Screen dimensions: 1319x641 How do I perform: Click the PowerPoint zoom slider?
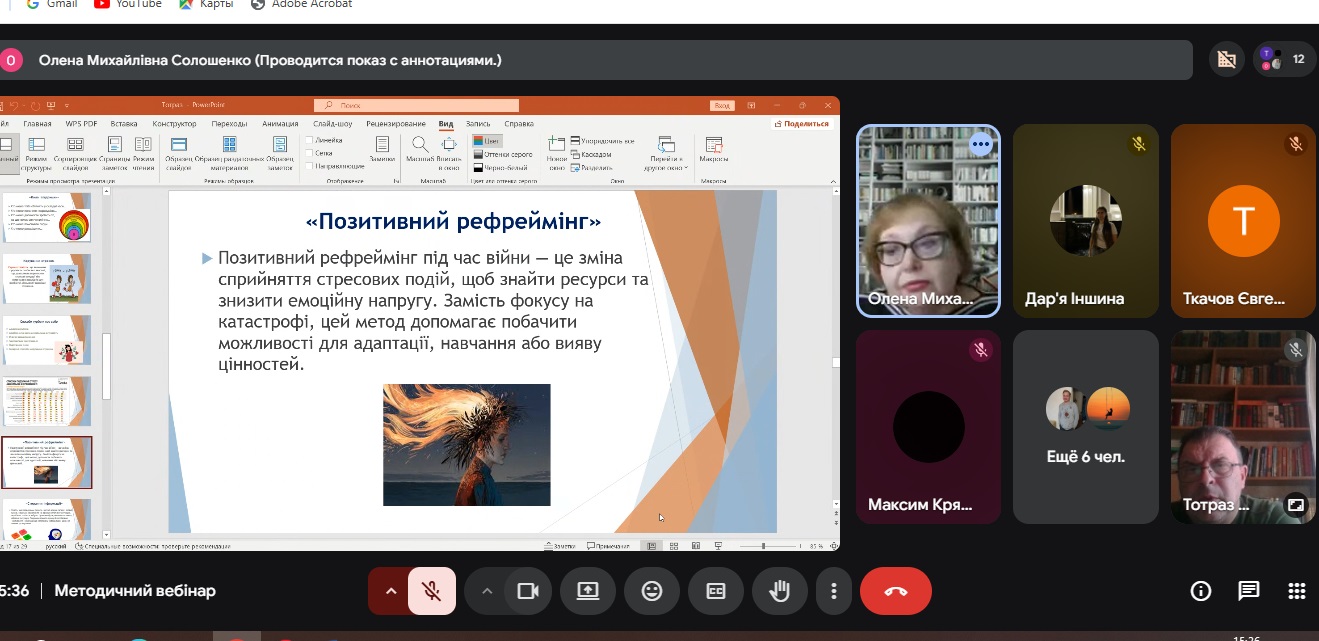pos(763,546)
